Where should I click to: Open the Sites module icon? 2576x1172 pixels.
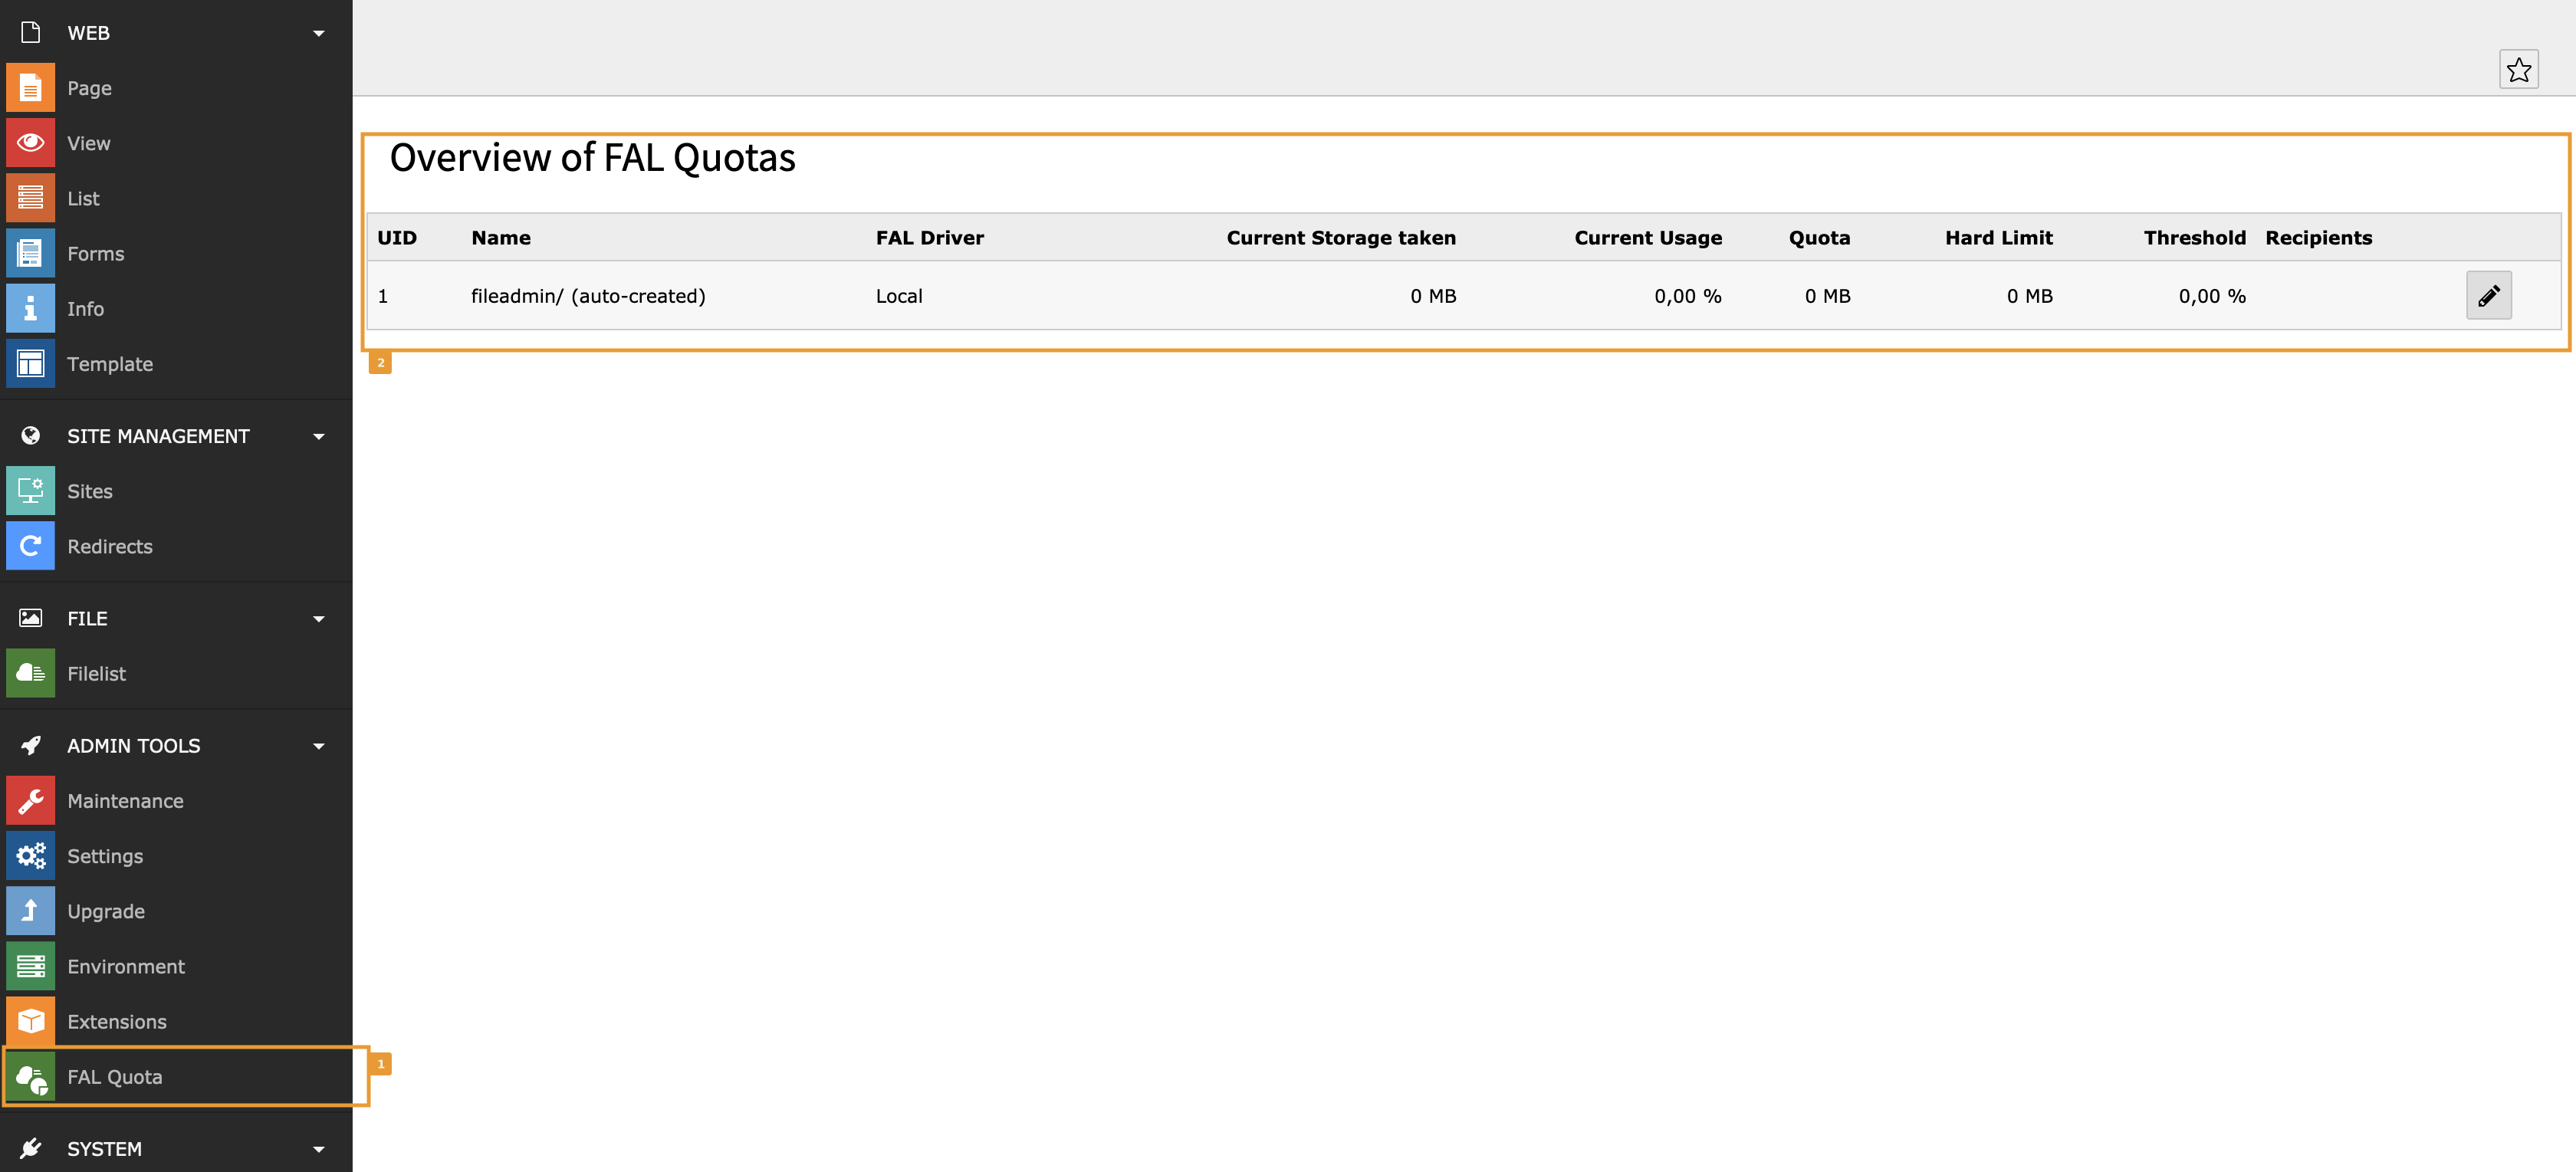pyautogui.click(x=30, y=491)
